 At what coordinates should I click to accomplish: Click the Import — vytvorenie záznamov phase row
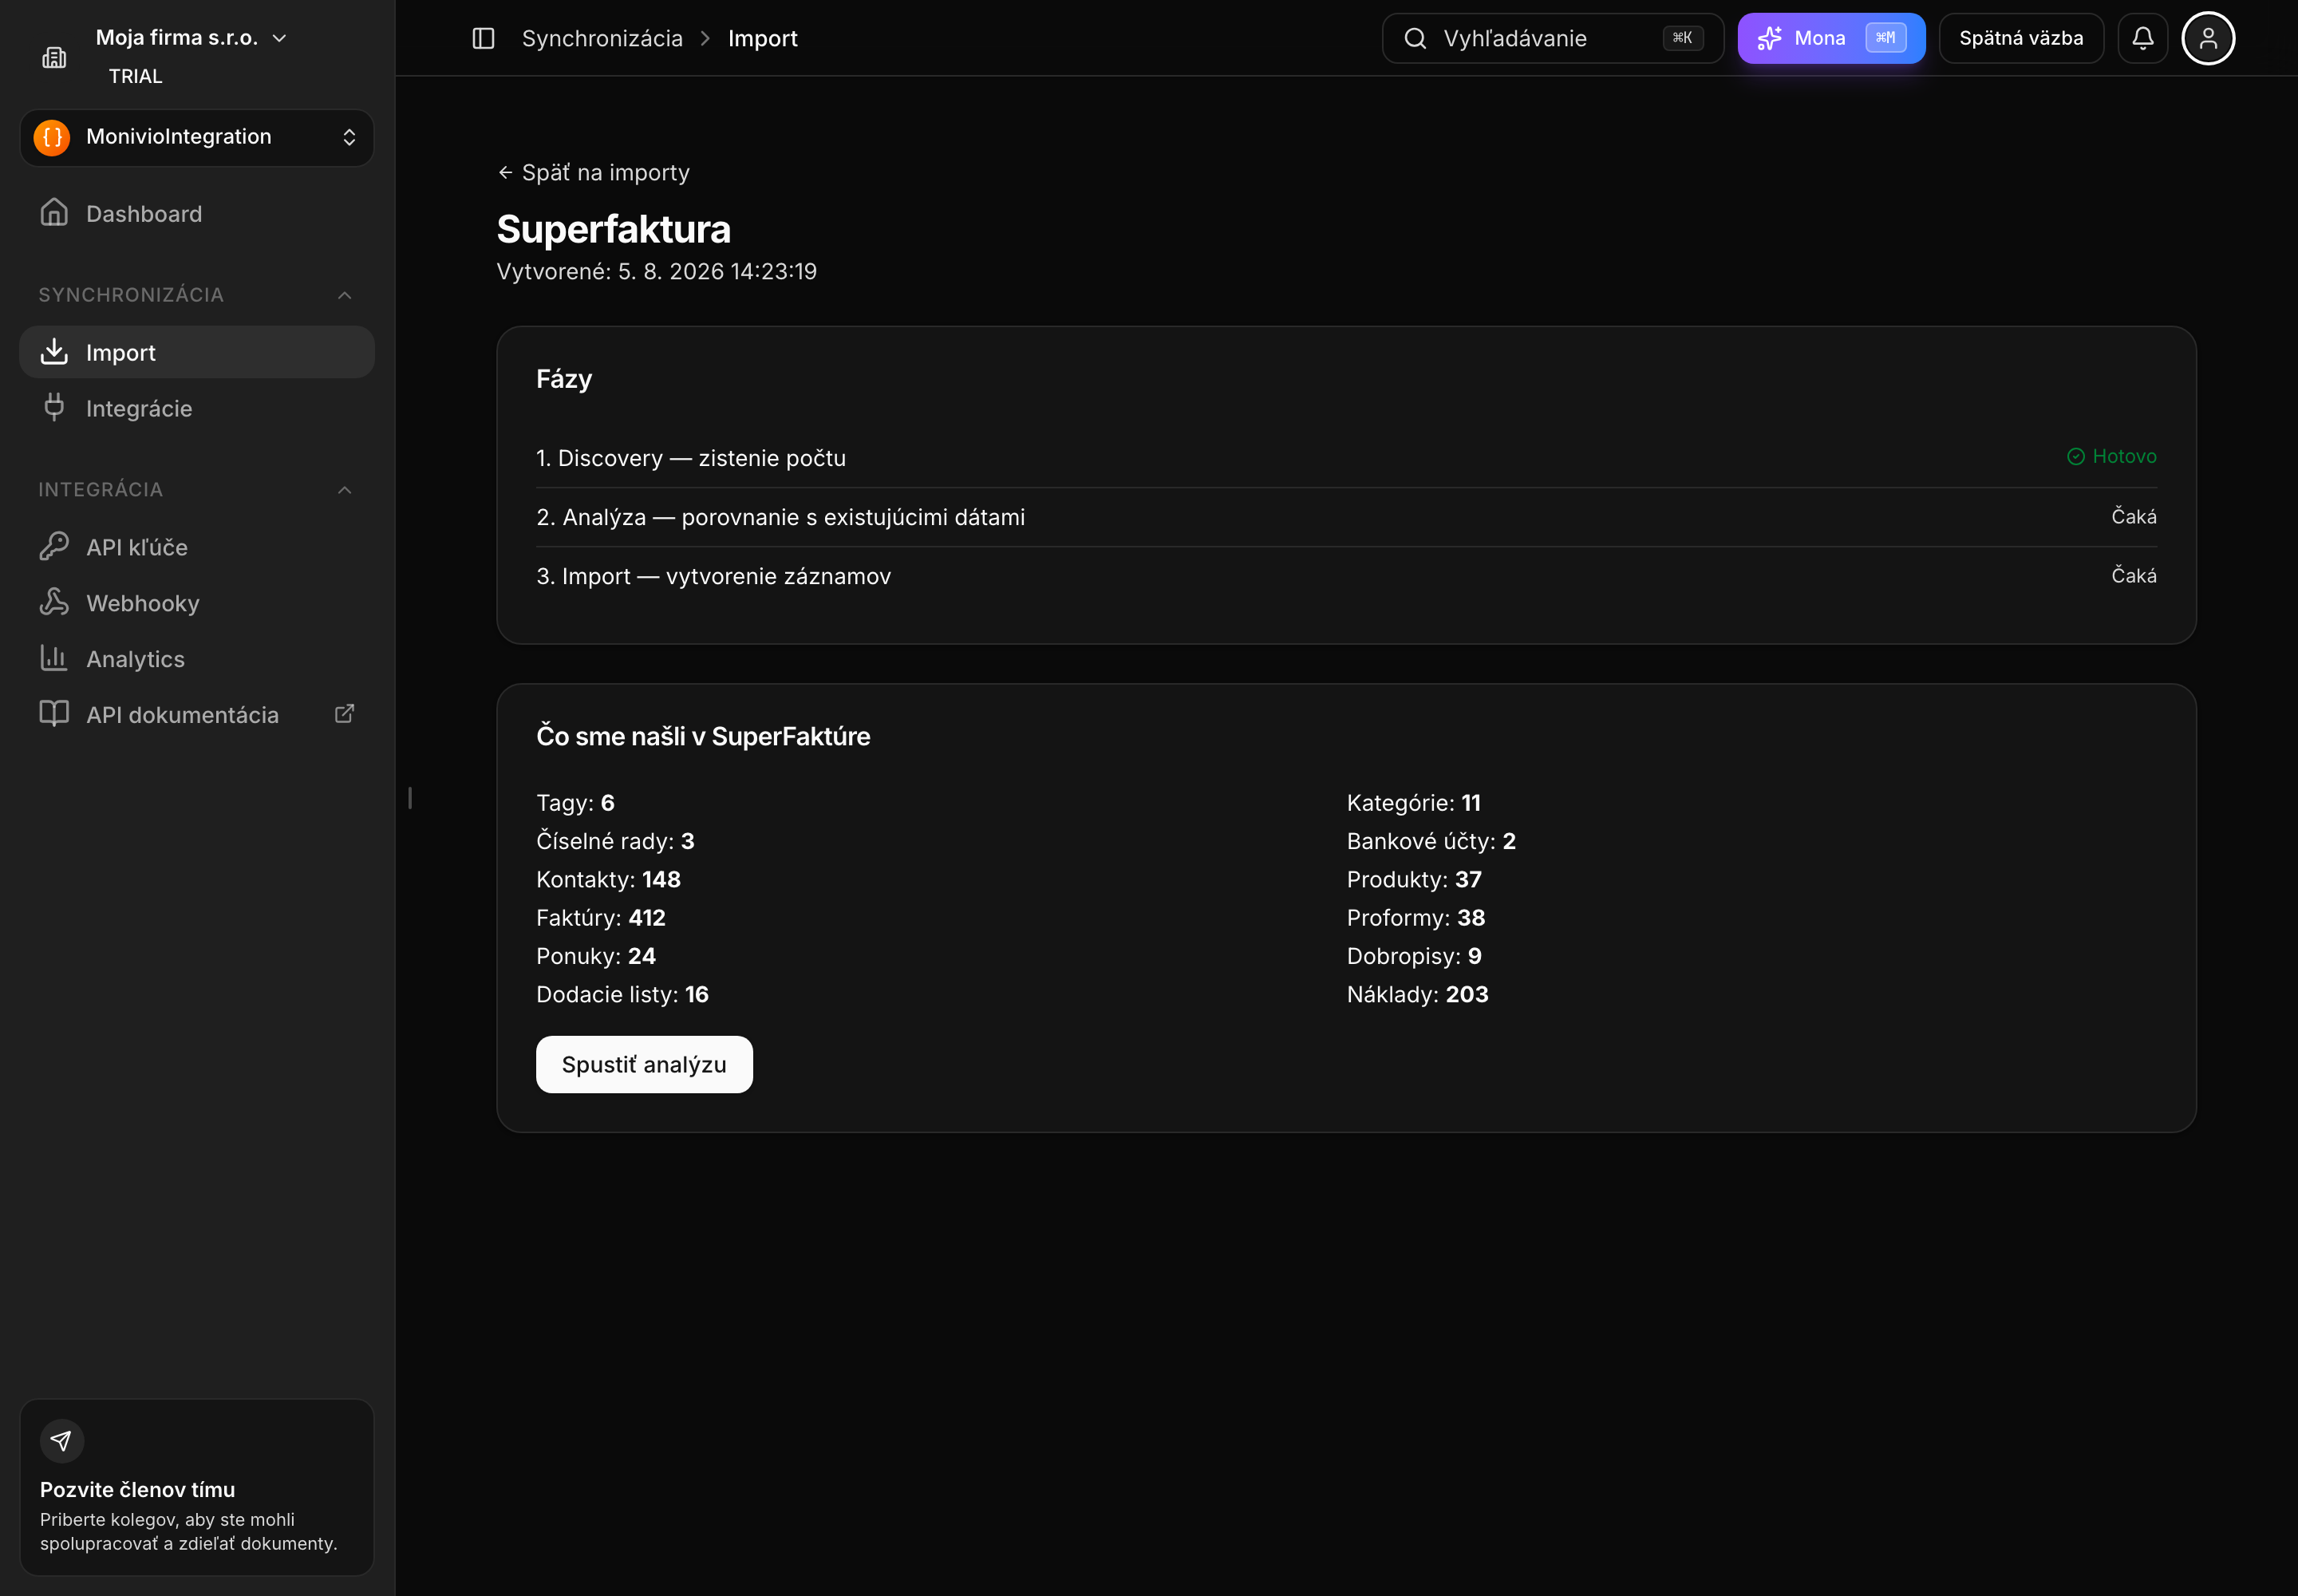pos(1346,576)
